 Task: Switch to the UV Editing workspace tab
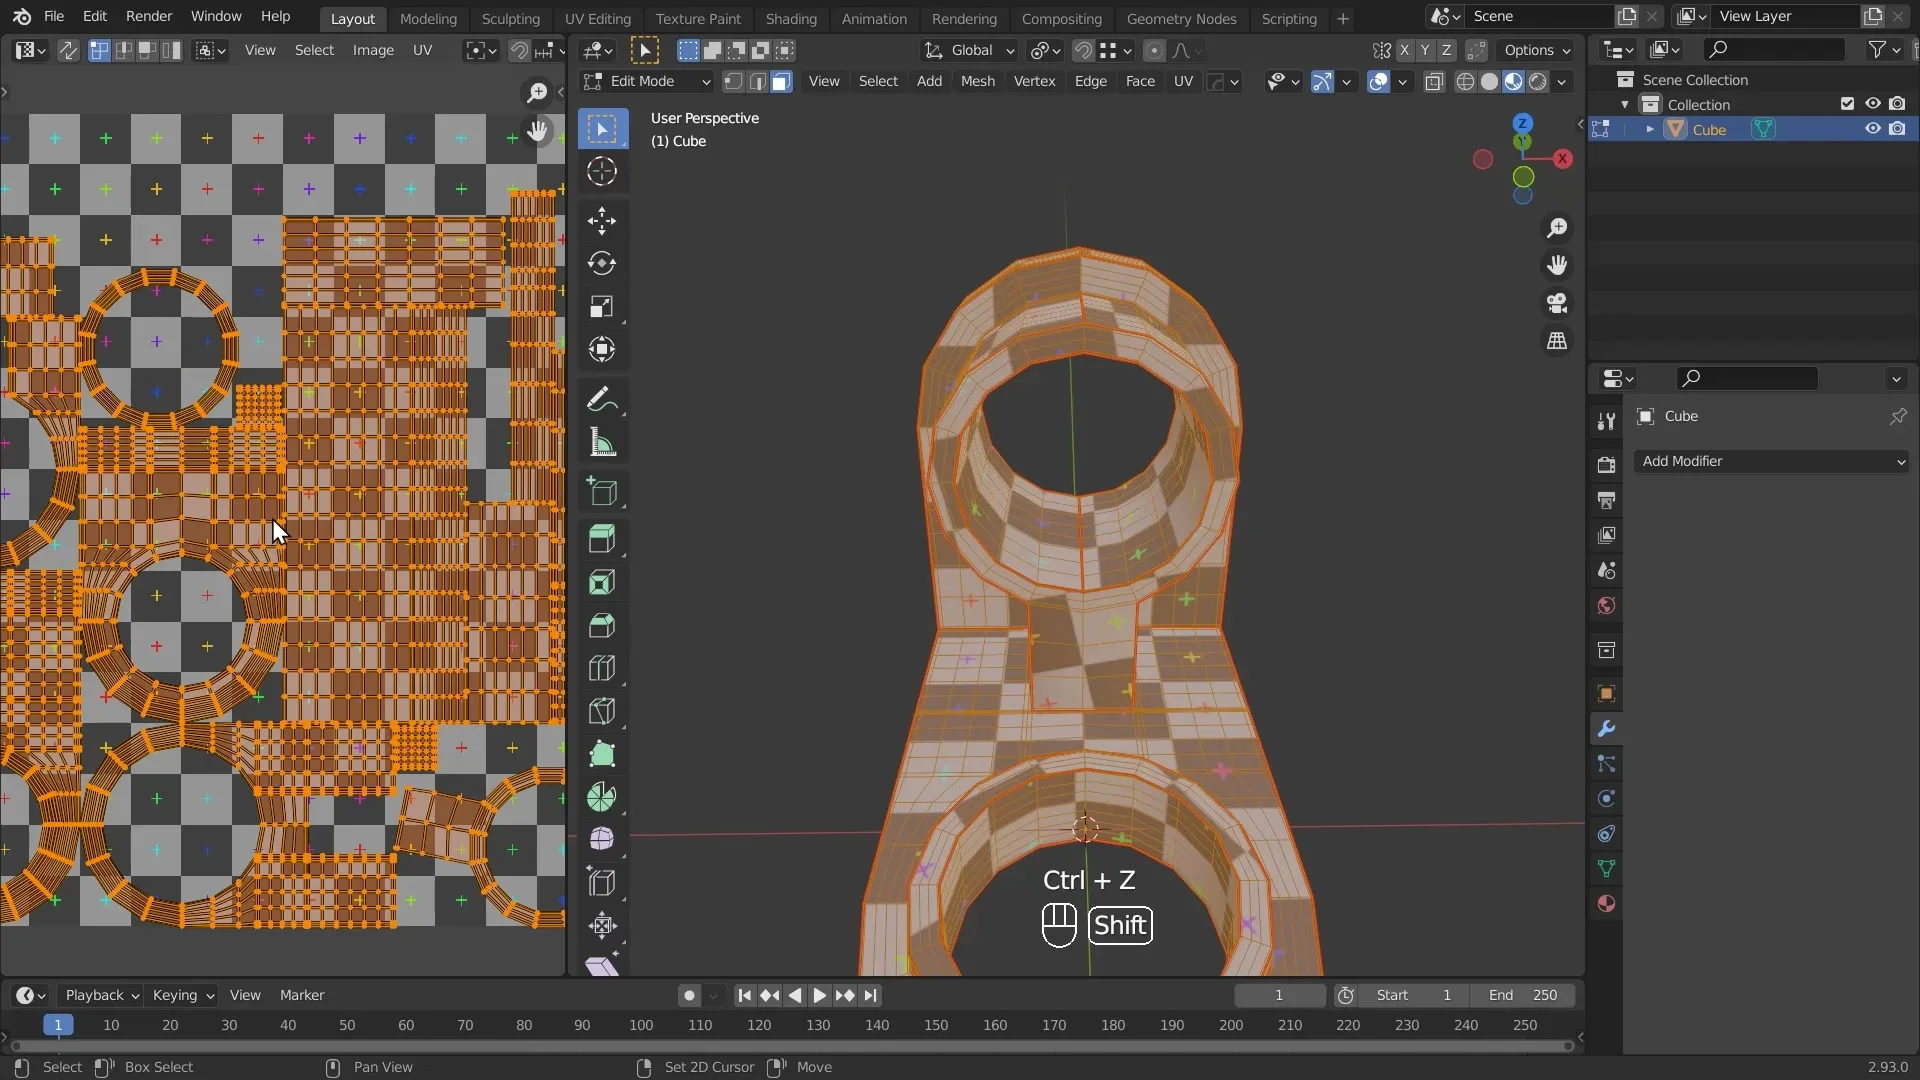tap(597, 18)
